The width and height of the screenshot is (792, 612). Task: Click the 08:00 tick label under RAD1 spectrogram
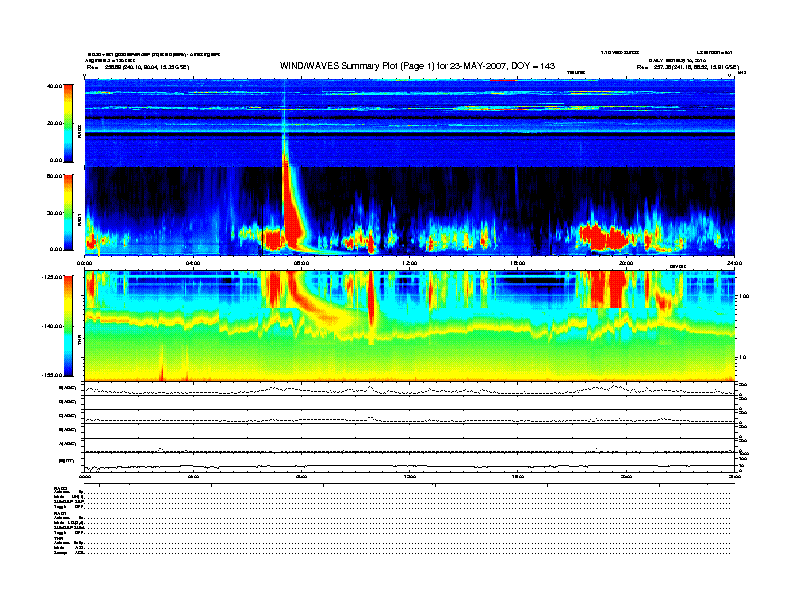(x=301, y=263)
